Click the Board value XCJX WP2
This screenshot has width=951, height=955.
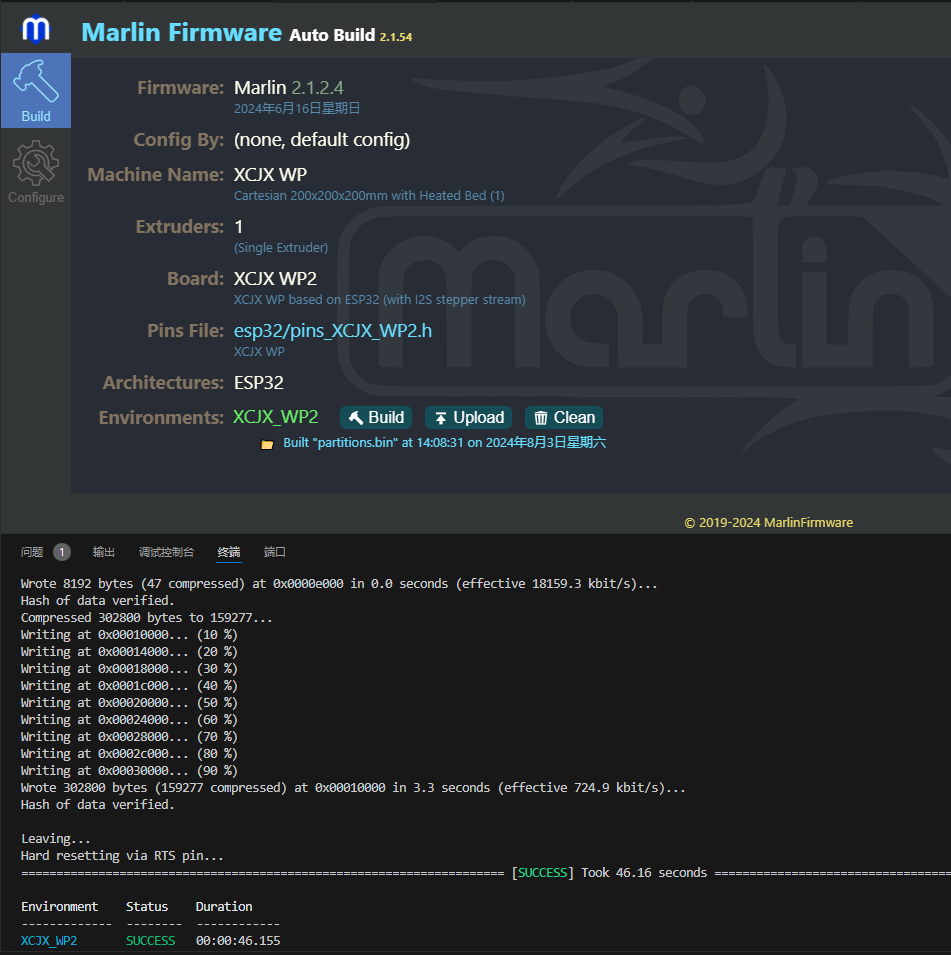[x=275, y=279]
